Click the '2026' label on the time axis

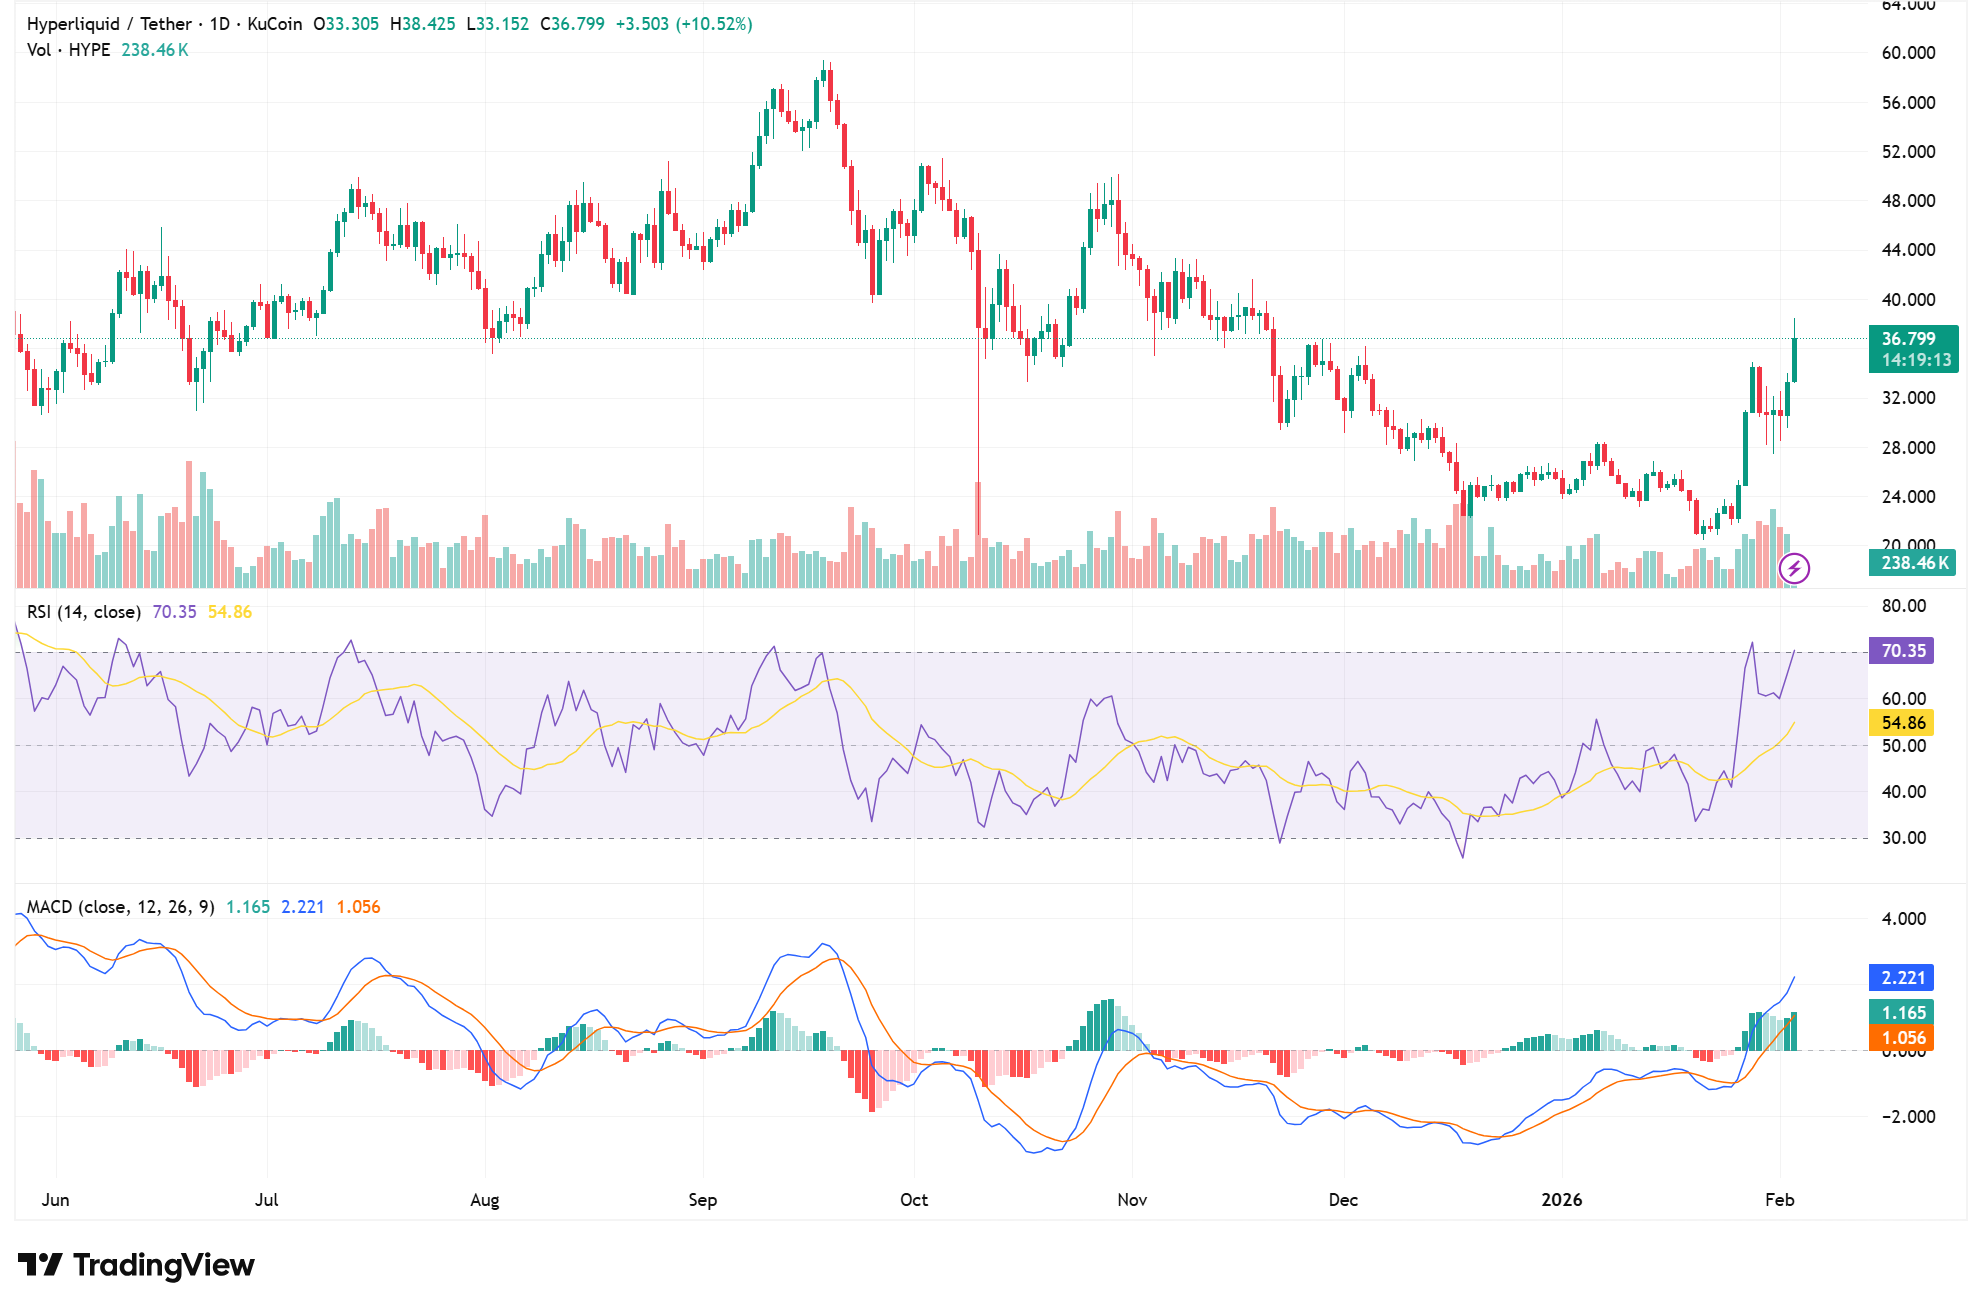(1563, 1200)
